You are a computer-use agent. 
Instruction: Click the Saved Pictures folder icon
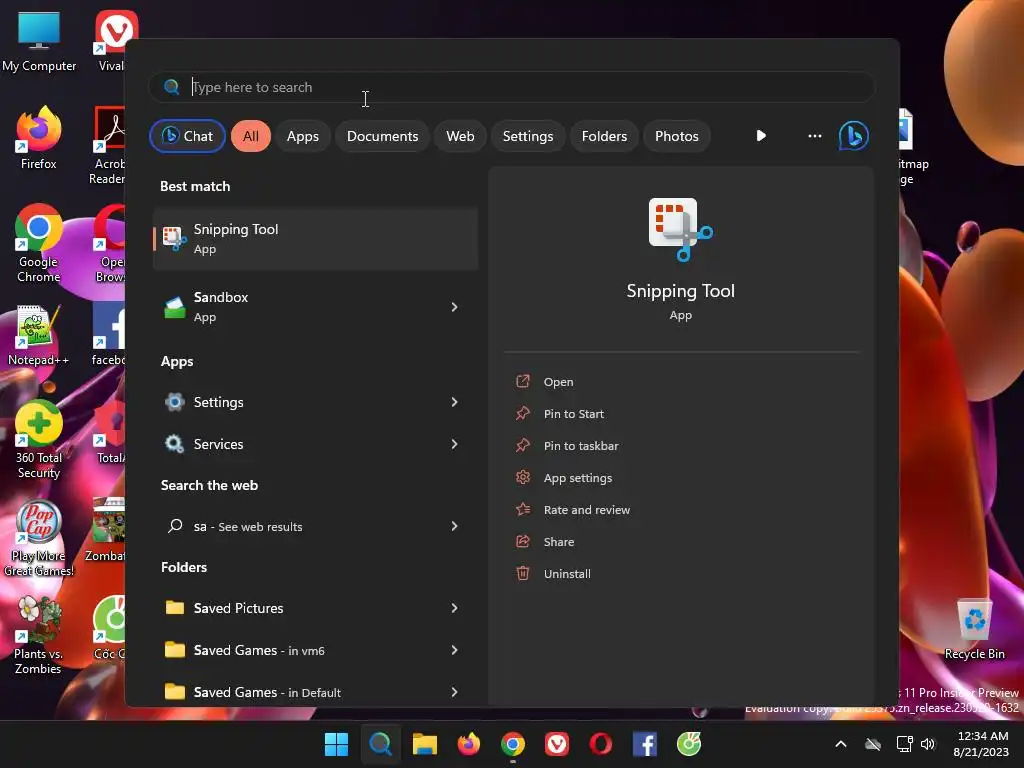pyautogui.click(x=174, y=608)
